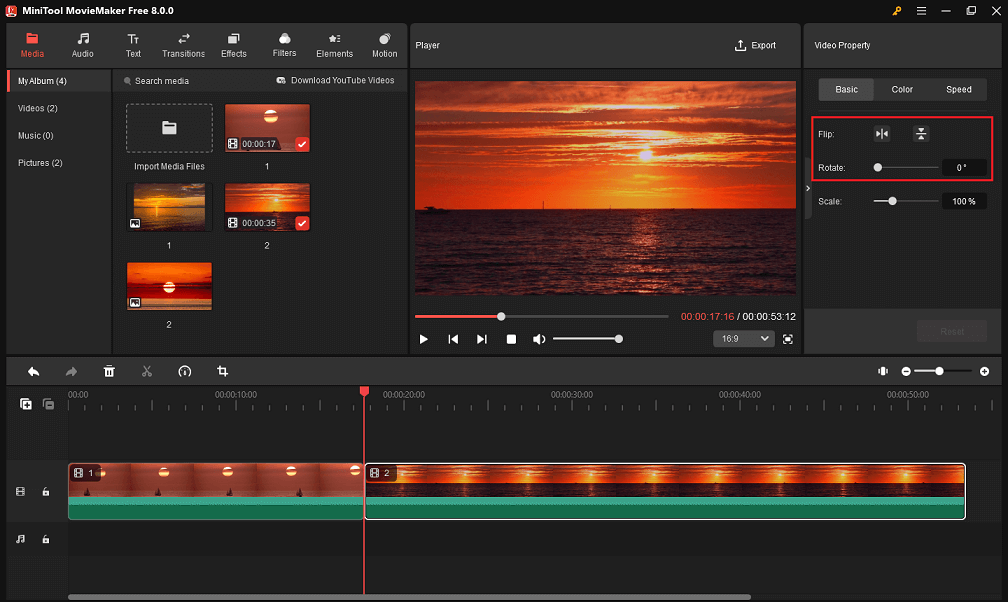Switch to Speed property tab

tap(958, 89)
